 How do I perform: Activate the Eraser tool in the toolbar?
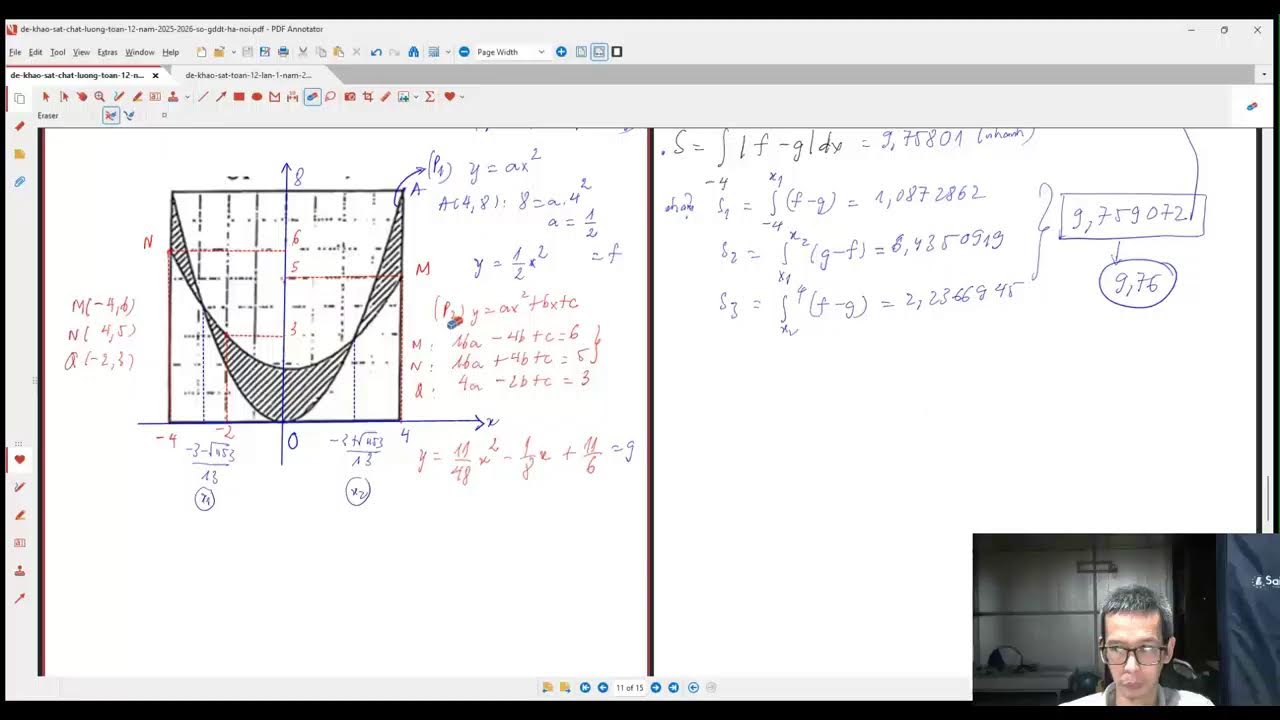point(312,97)
